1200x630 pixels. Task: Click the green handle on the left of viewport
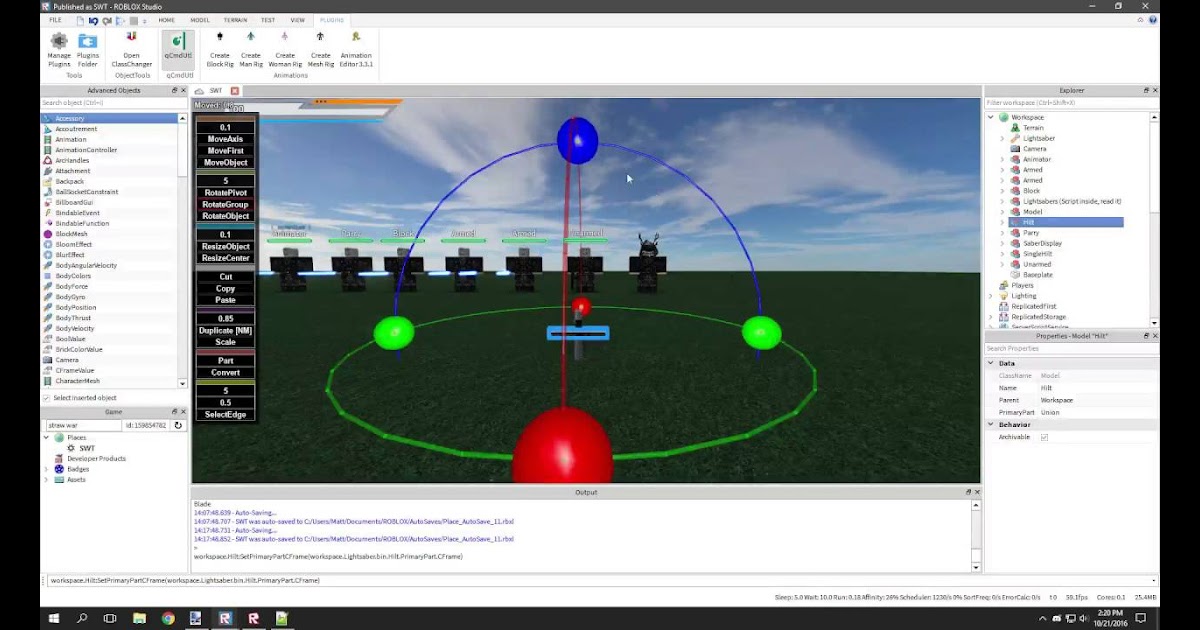(394, 333)
